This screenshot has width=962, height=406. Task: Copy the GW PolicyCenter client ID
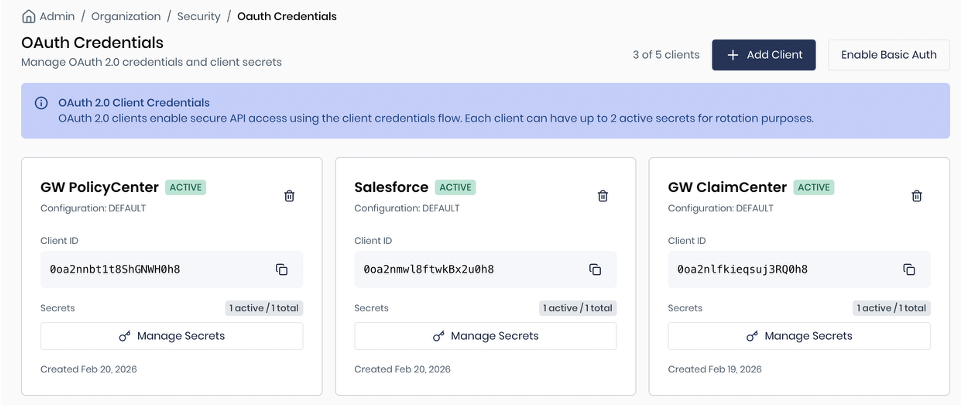281,269
